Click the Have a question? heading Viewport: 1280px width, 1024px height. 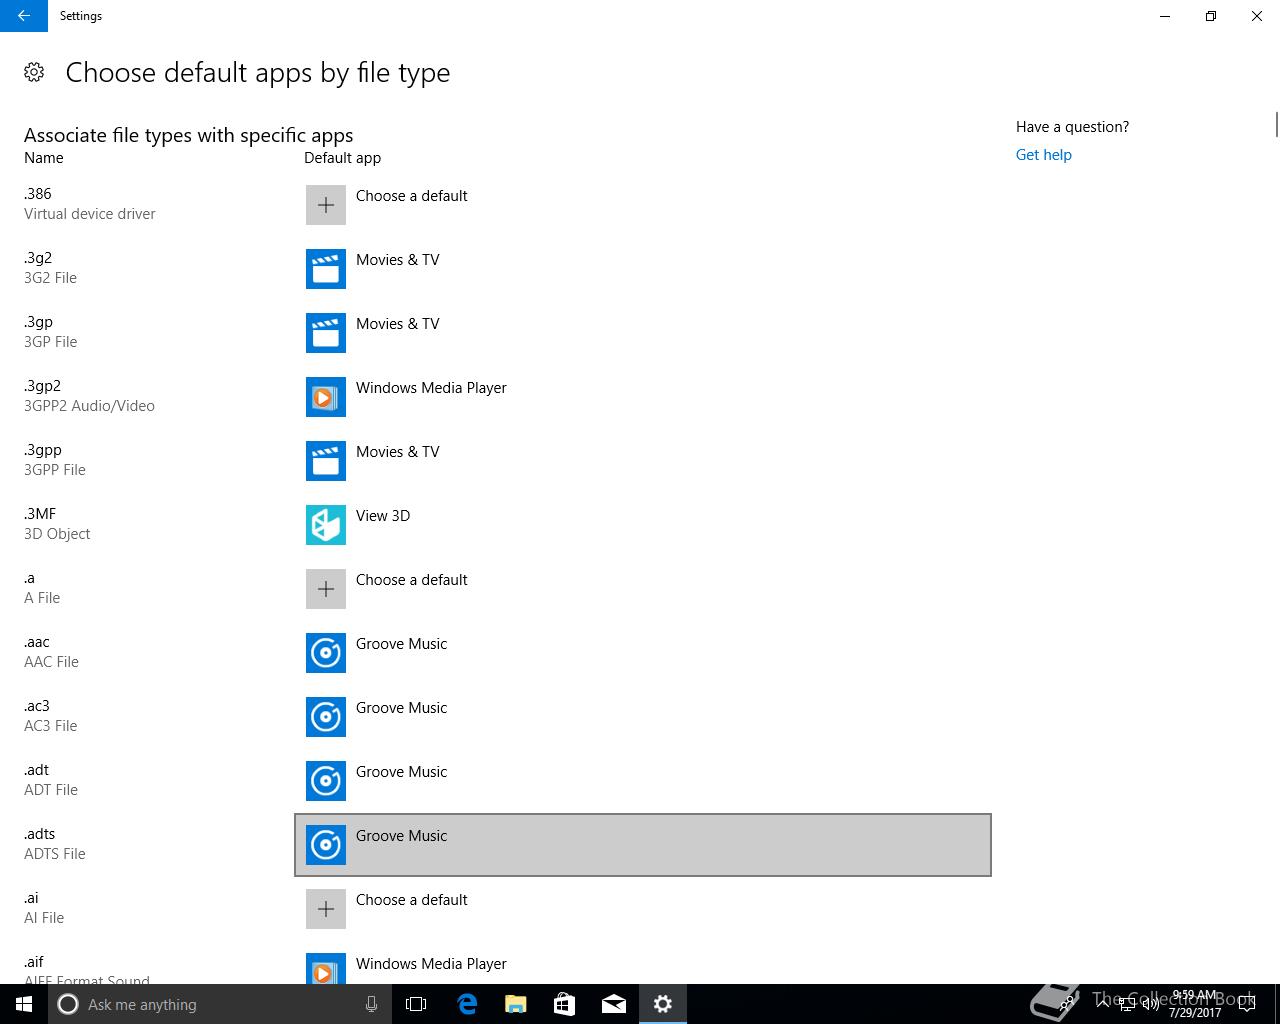point(1072,127)
